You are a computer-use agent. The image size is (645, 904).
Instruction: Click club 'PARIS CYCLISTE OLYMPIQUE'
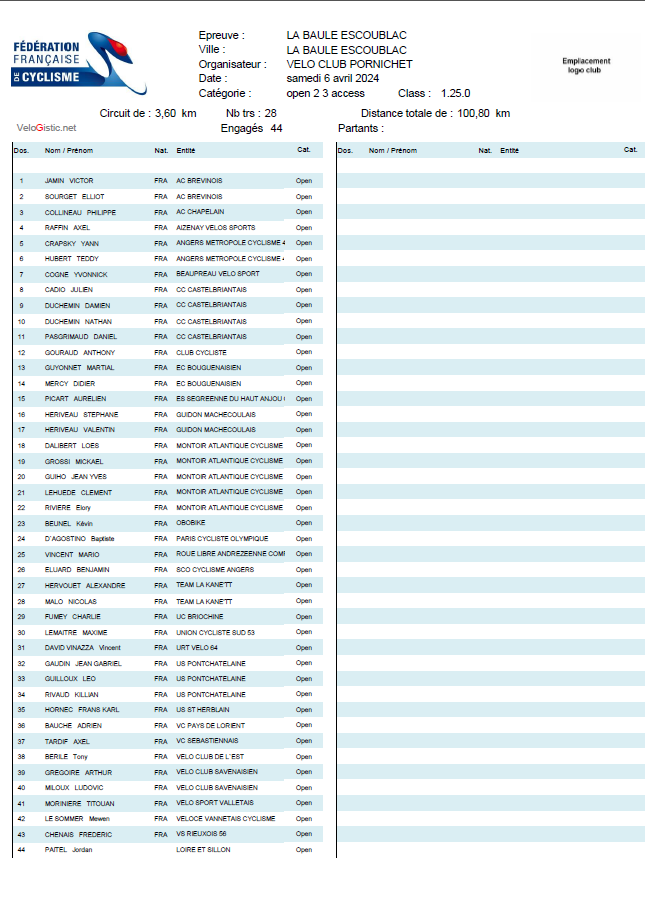(x=222, y=538)
